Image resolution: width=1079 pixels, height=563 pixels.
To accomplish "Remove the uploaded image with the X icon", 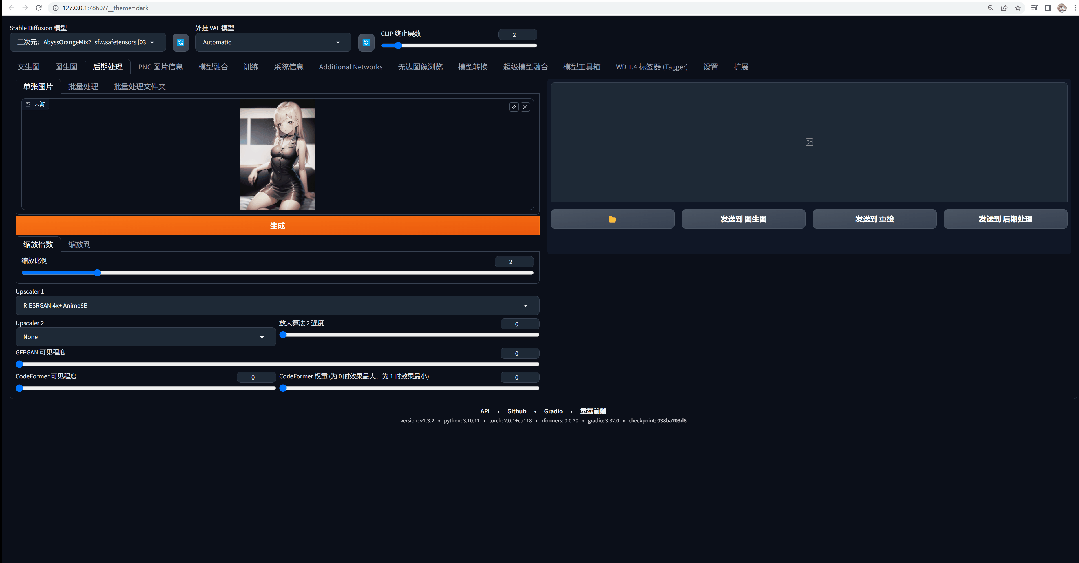I will (525, 107).
